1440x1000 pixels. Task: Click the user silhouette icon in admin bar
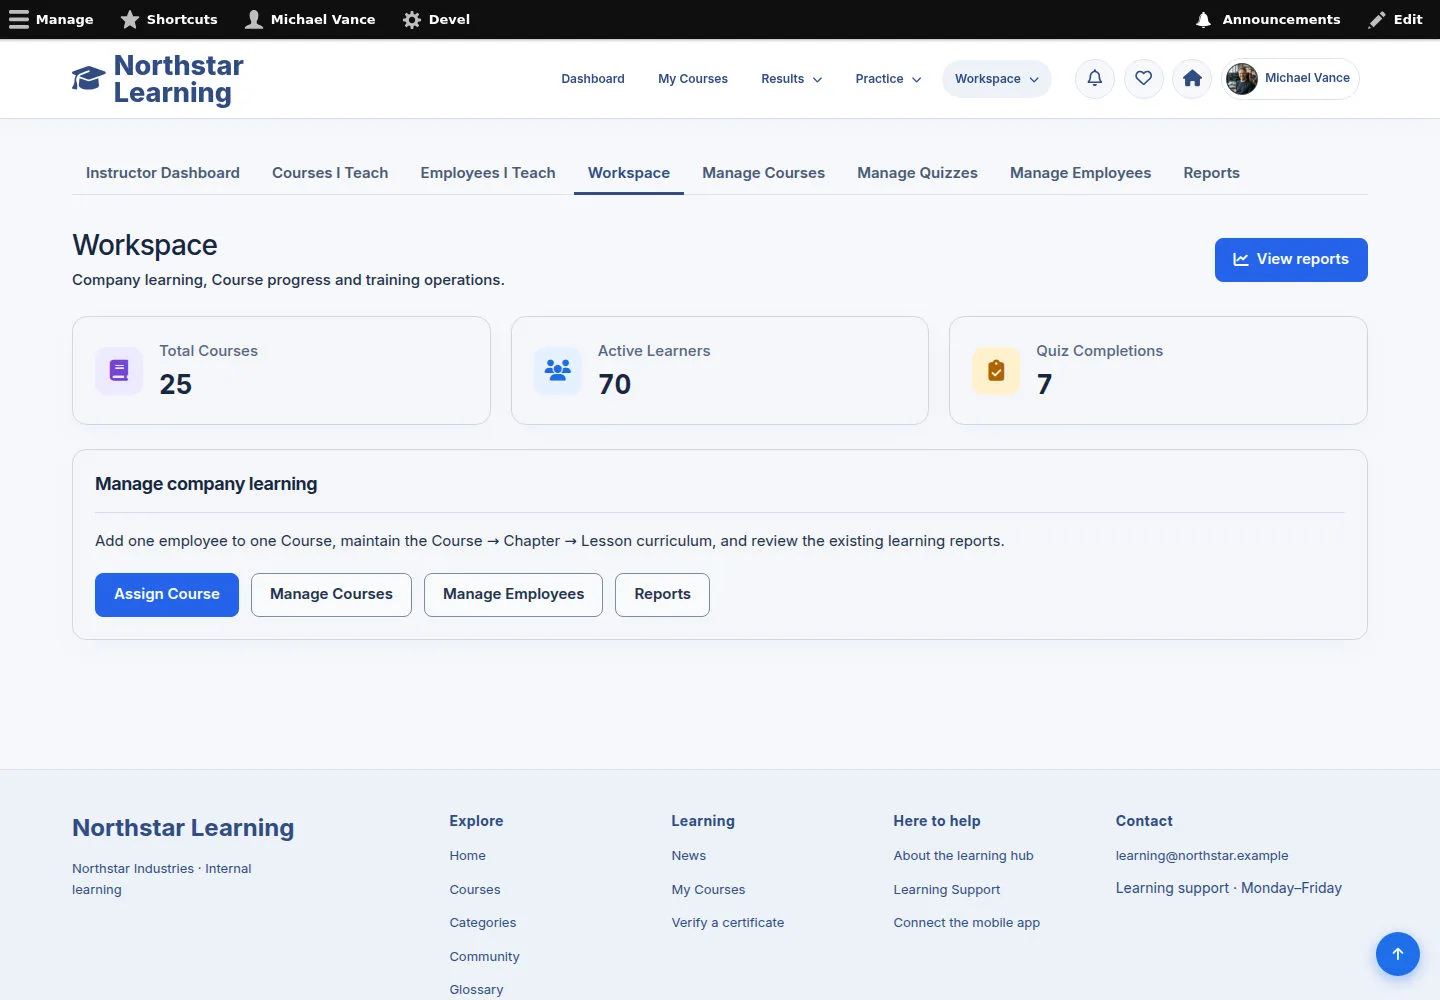(254, 19)
